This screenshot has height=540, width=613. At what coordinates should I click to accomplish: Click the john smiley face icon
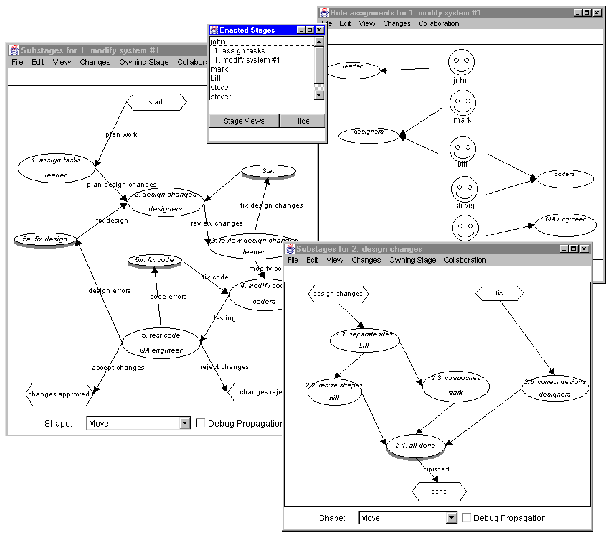[x=459, y=62]
